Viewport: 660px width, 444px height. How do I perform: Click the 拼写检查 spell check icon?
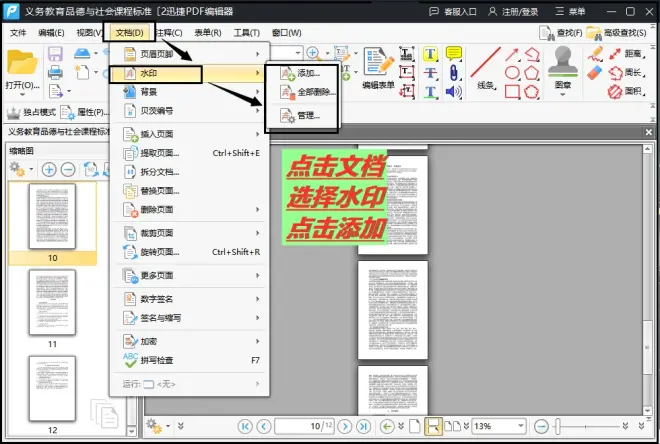pos(132,360)
